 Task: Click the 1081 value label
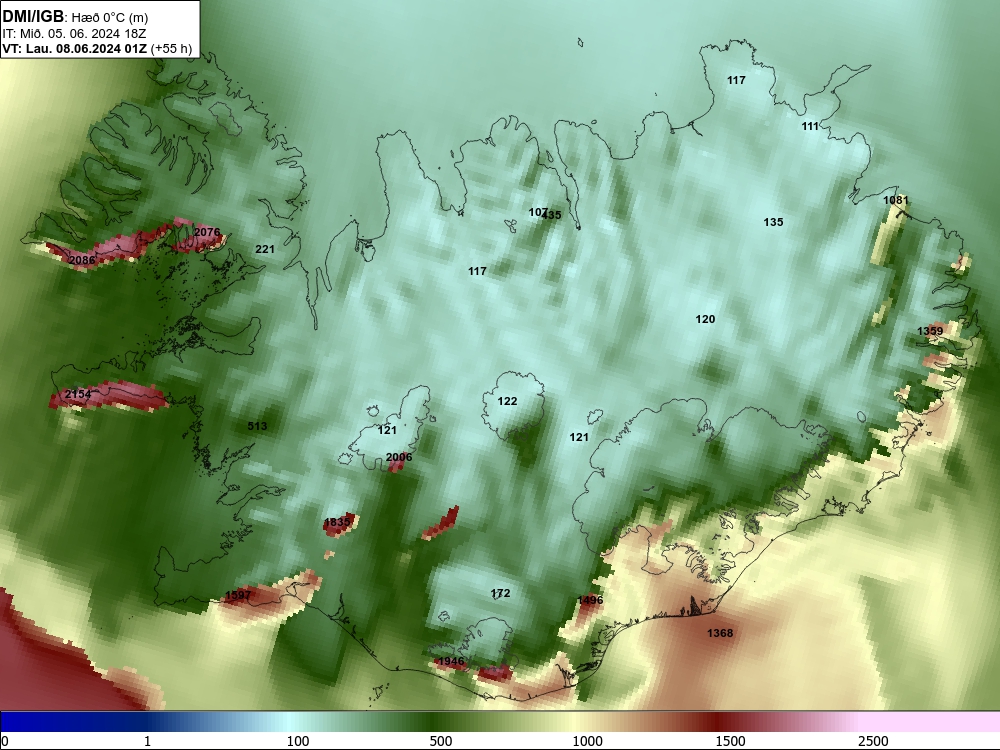pyautogui.click(x=895, y=200)
